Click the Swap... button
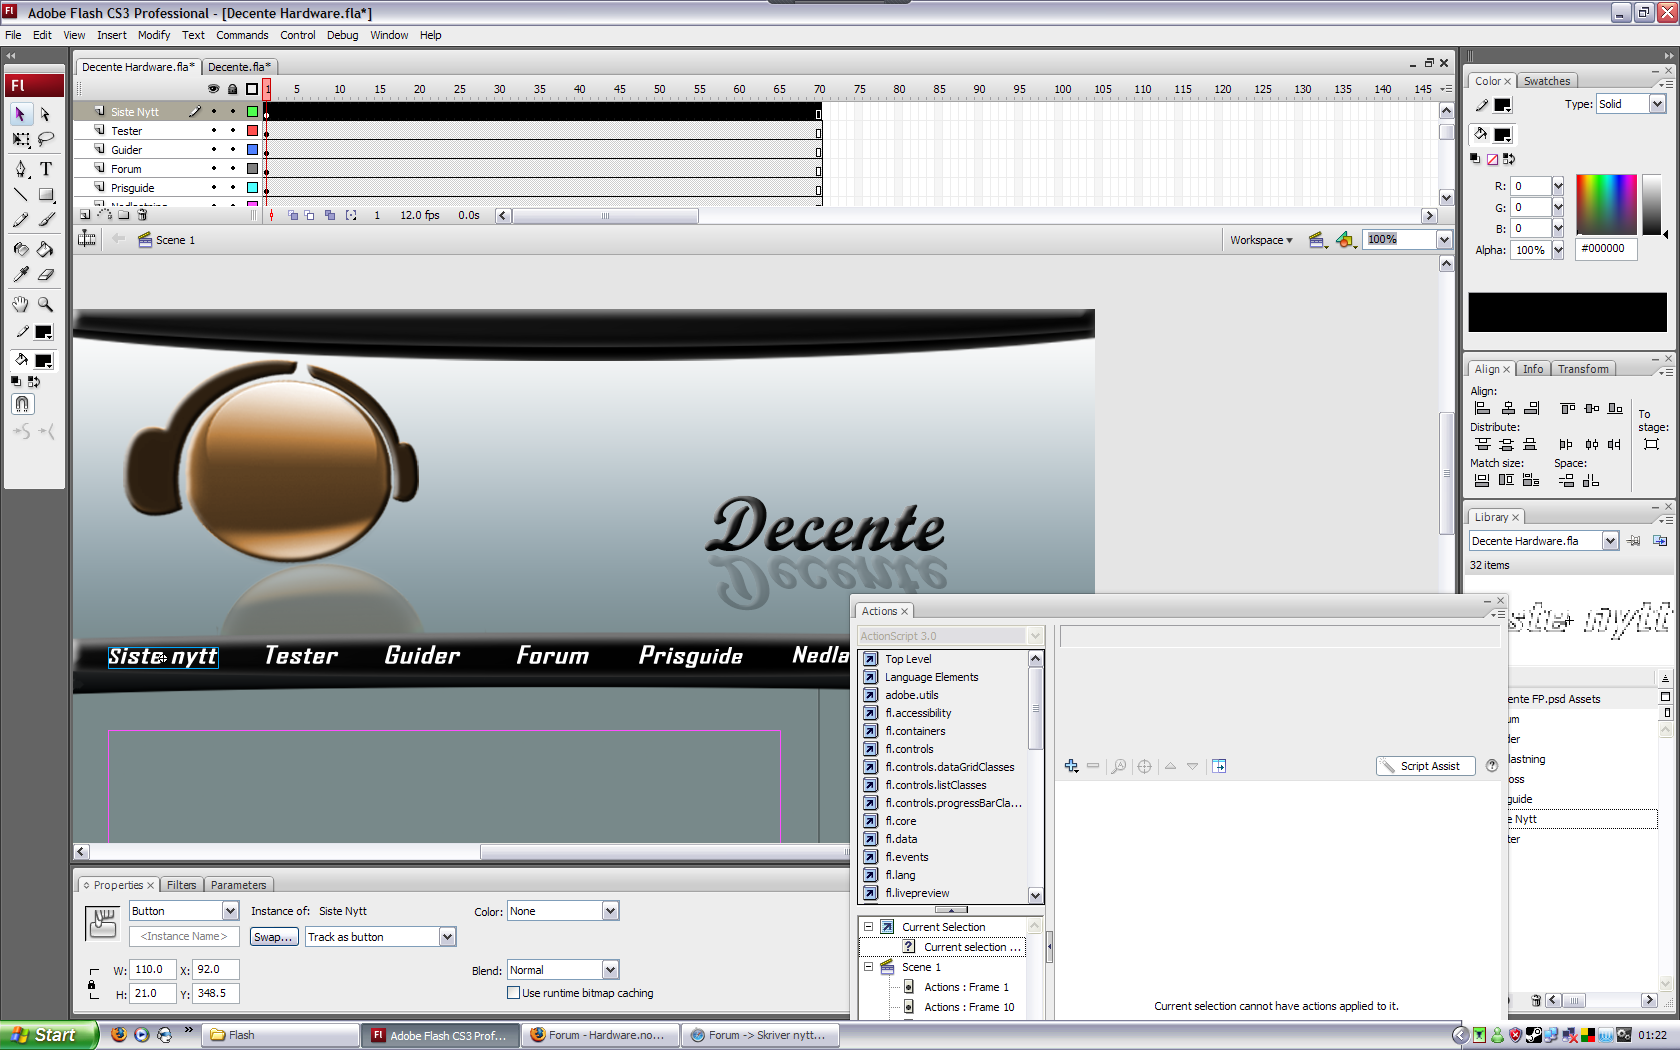 [273, 937]
